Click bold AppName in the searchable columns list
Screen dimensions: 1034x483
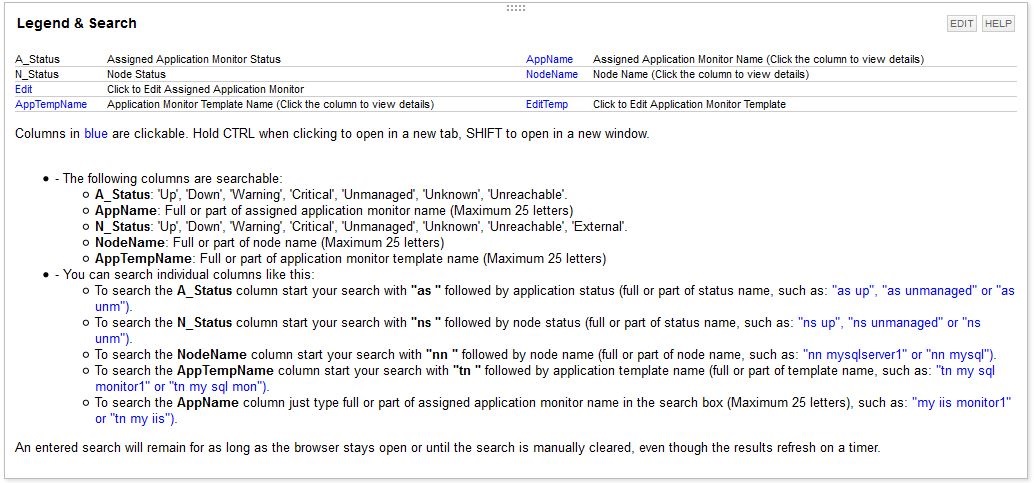127,211
